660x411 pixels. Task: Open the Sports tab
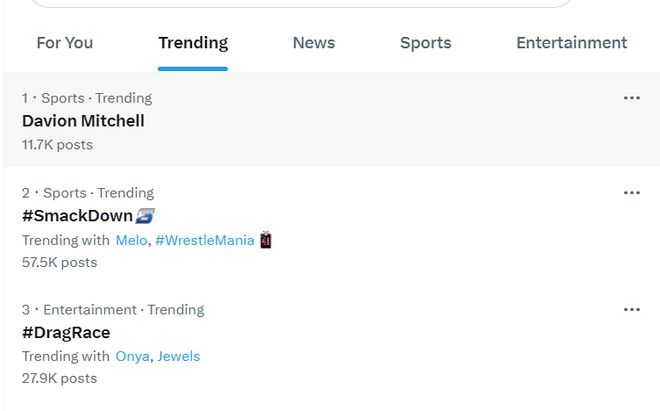426,43
